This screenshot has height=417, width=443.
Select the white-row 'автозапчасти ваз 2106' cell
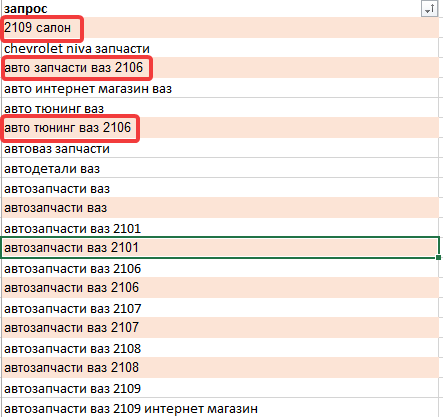tap(220, 268)
